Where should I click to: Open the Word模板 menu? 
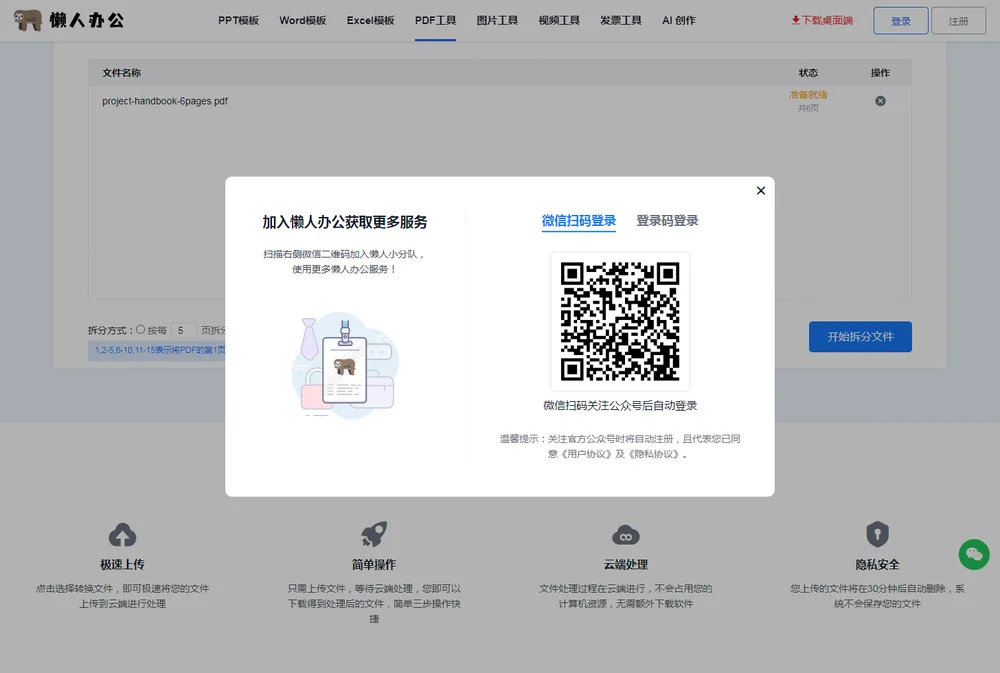click(303, 20)
